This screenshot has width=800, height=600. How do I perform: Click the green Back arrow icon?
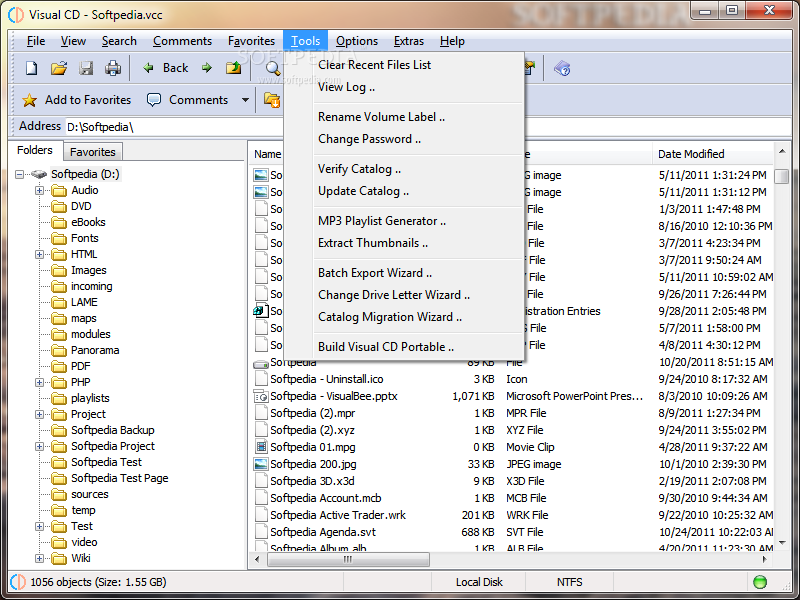(148, 67)
